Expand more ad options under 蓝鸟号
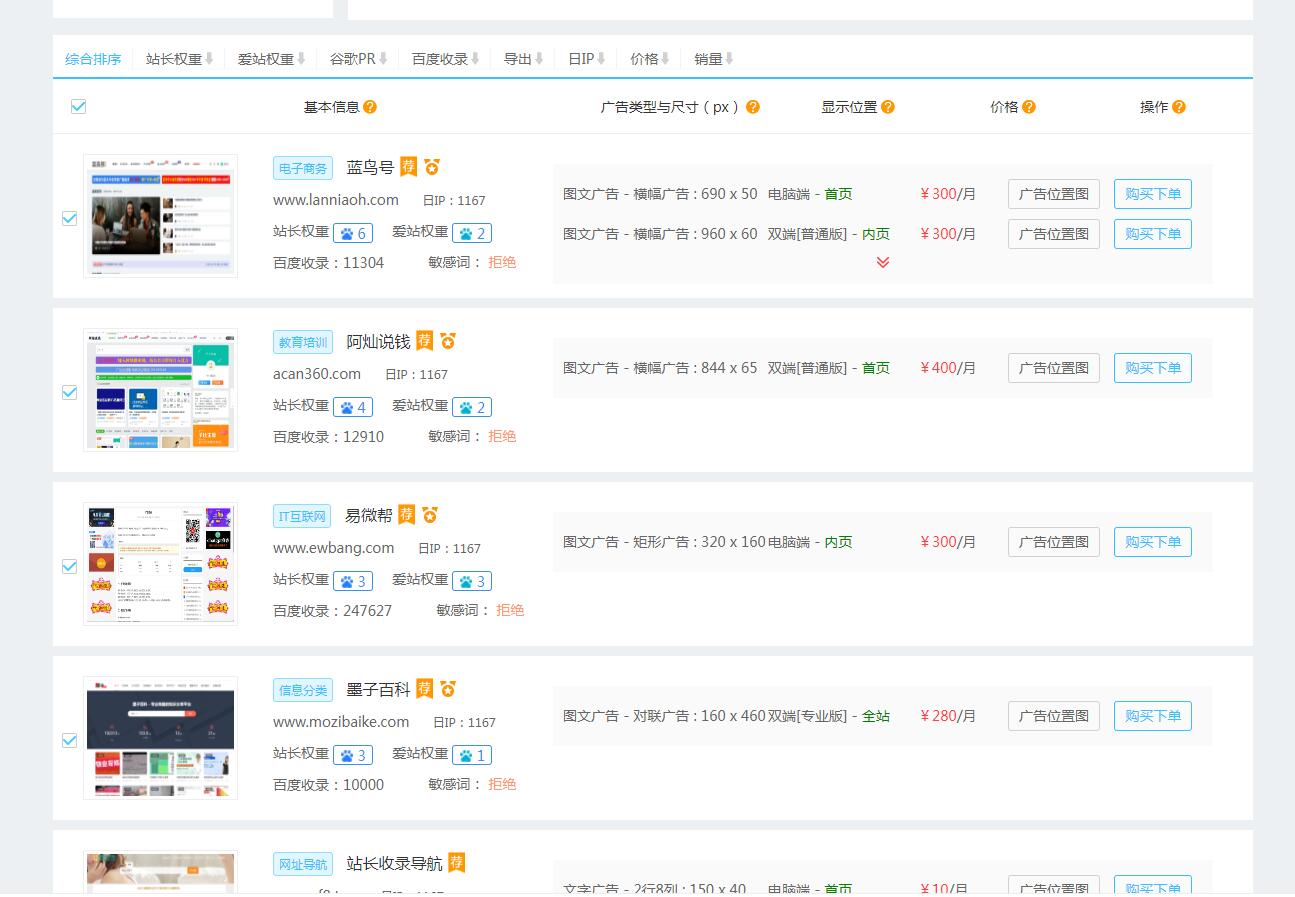 pyautogui.click(x=882, y=263)
